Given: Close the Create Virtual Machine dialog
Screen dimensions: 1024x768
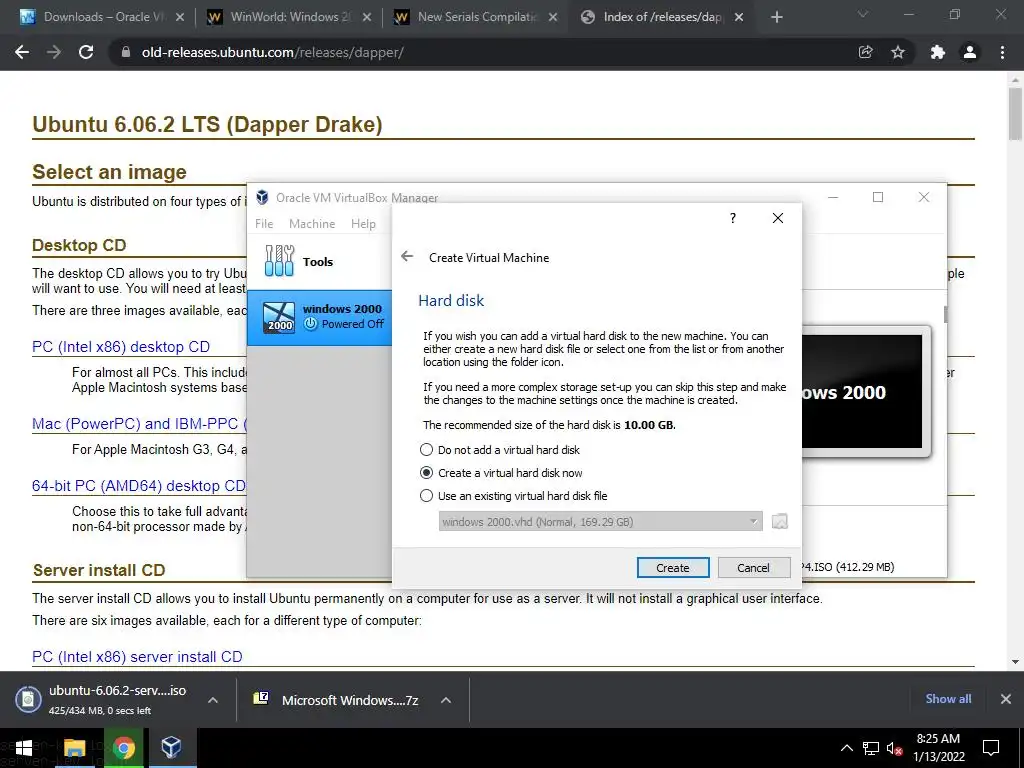Looking at the screenshot, I should point(778,218).
